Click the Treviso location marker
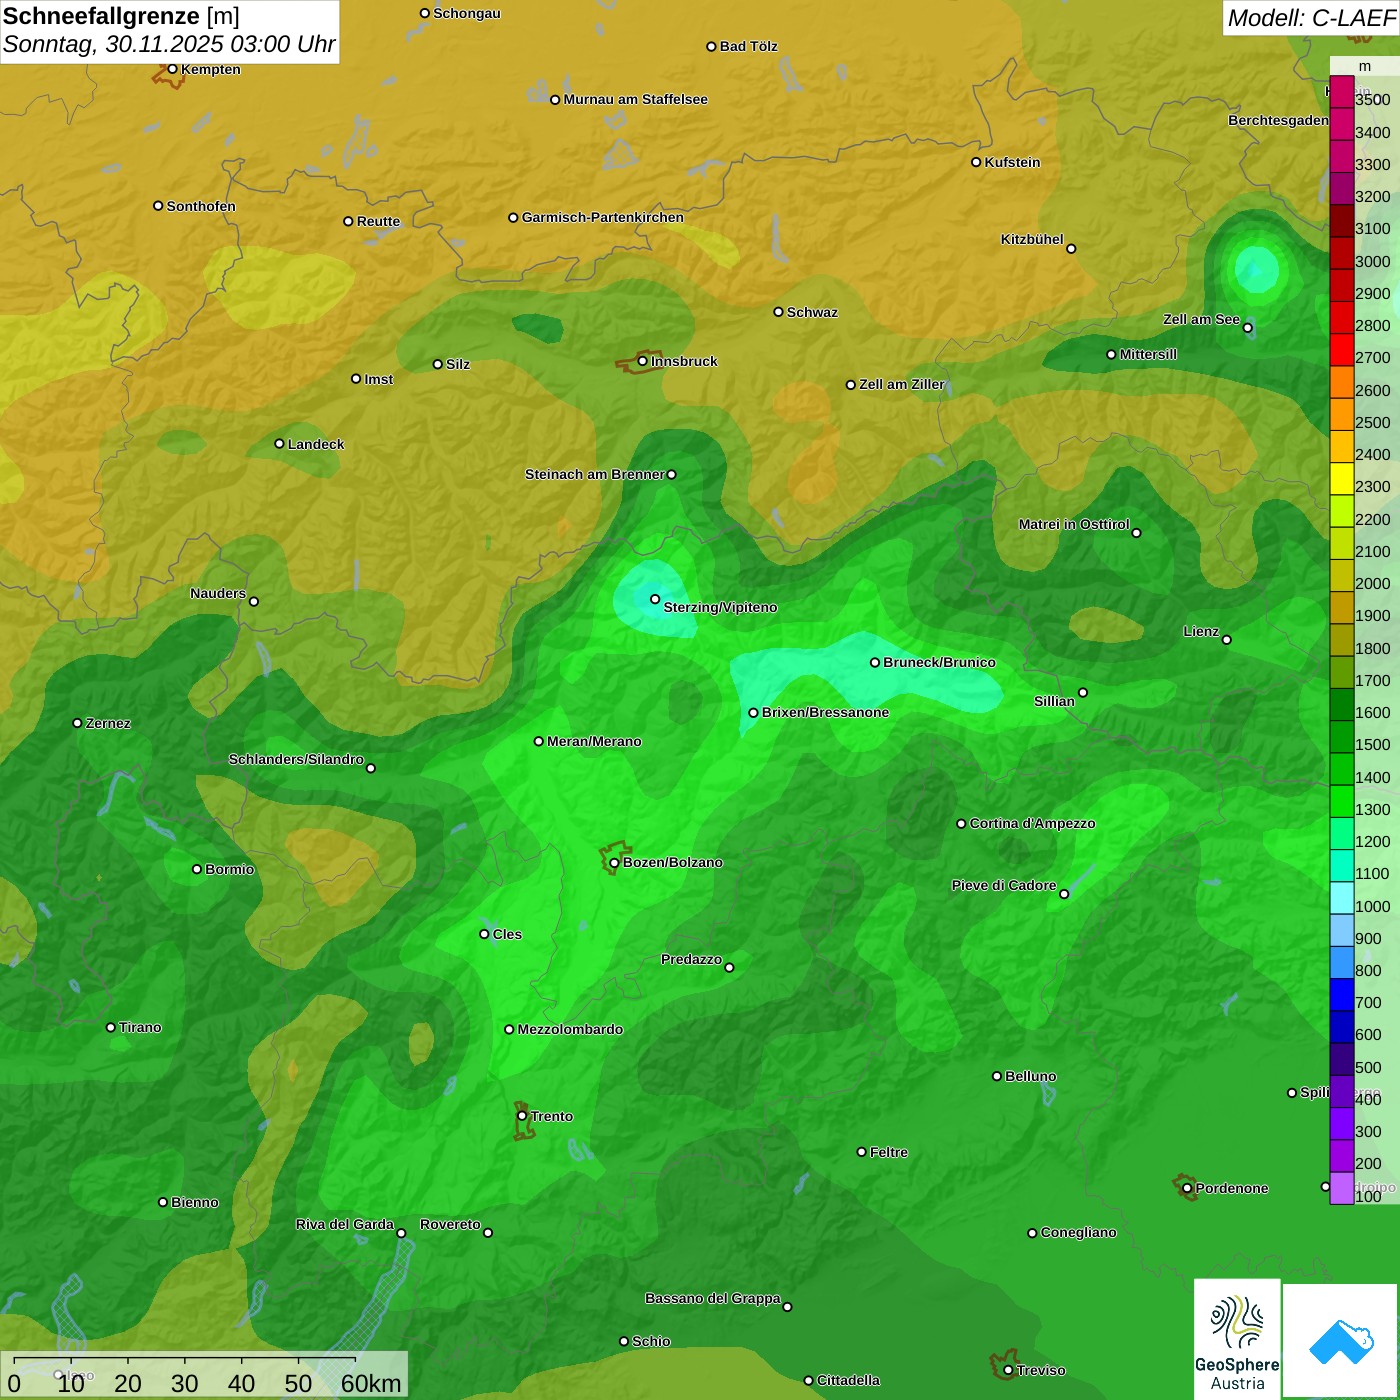The height and width of the screenshot is (1400, 1400). tap(1008, 1370)
